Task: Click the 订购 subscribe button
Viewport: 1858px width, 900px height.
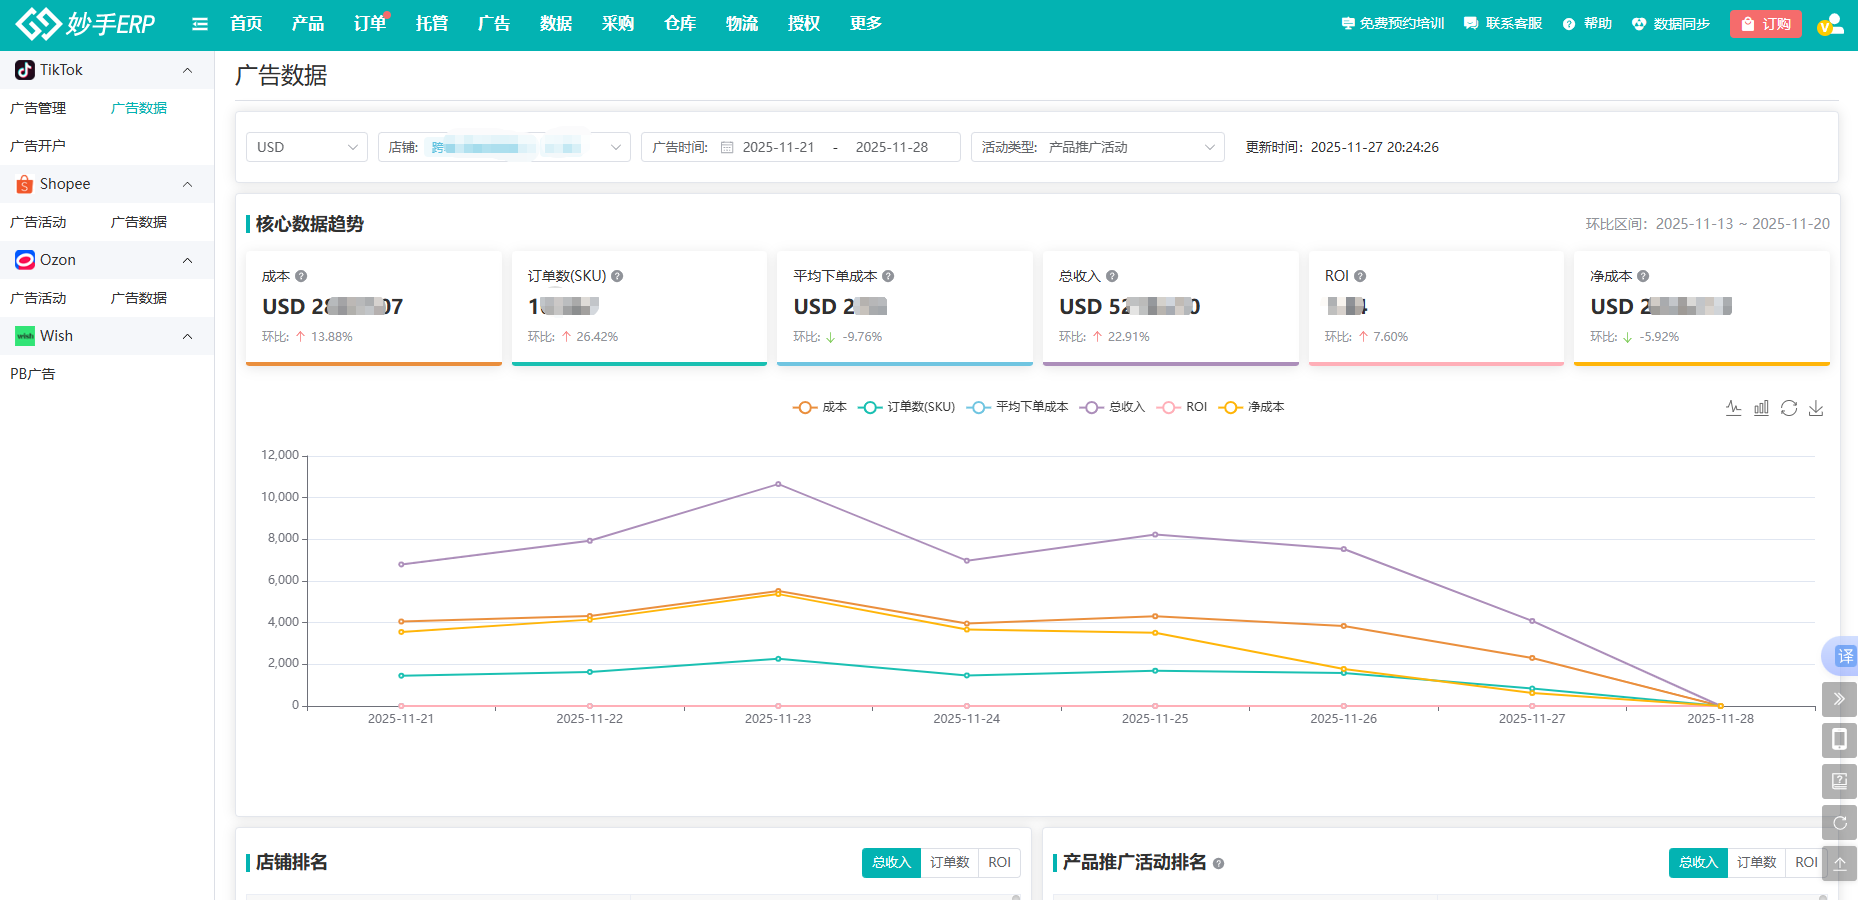Action: tap(1765, 23)
